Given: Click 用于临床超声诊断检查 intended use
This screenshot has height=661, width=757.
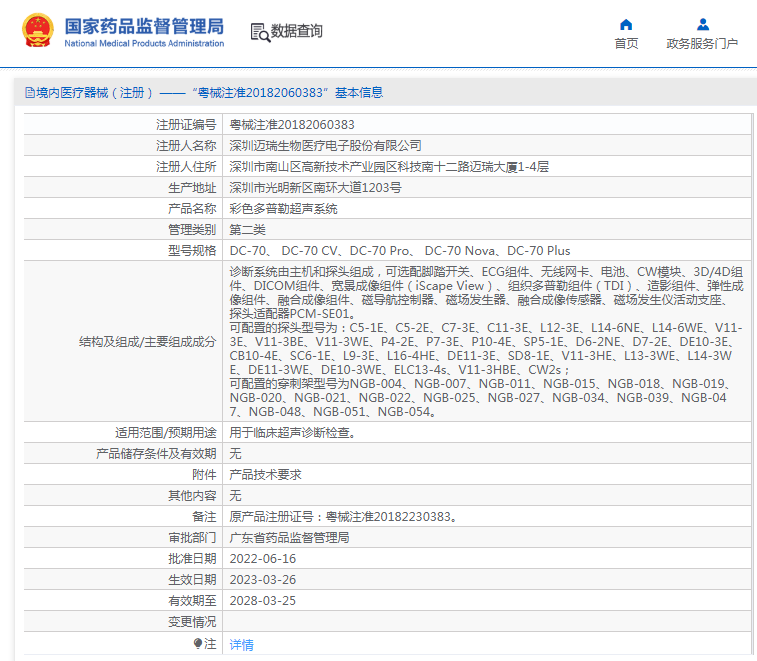Looking at the screenshot, I should pyautogui.click(x=293, y=433).
